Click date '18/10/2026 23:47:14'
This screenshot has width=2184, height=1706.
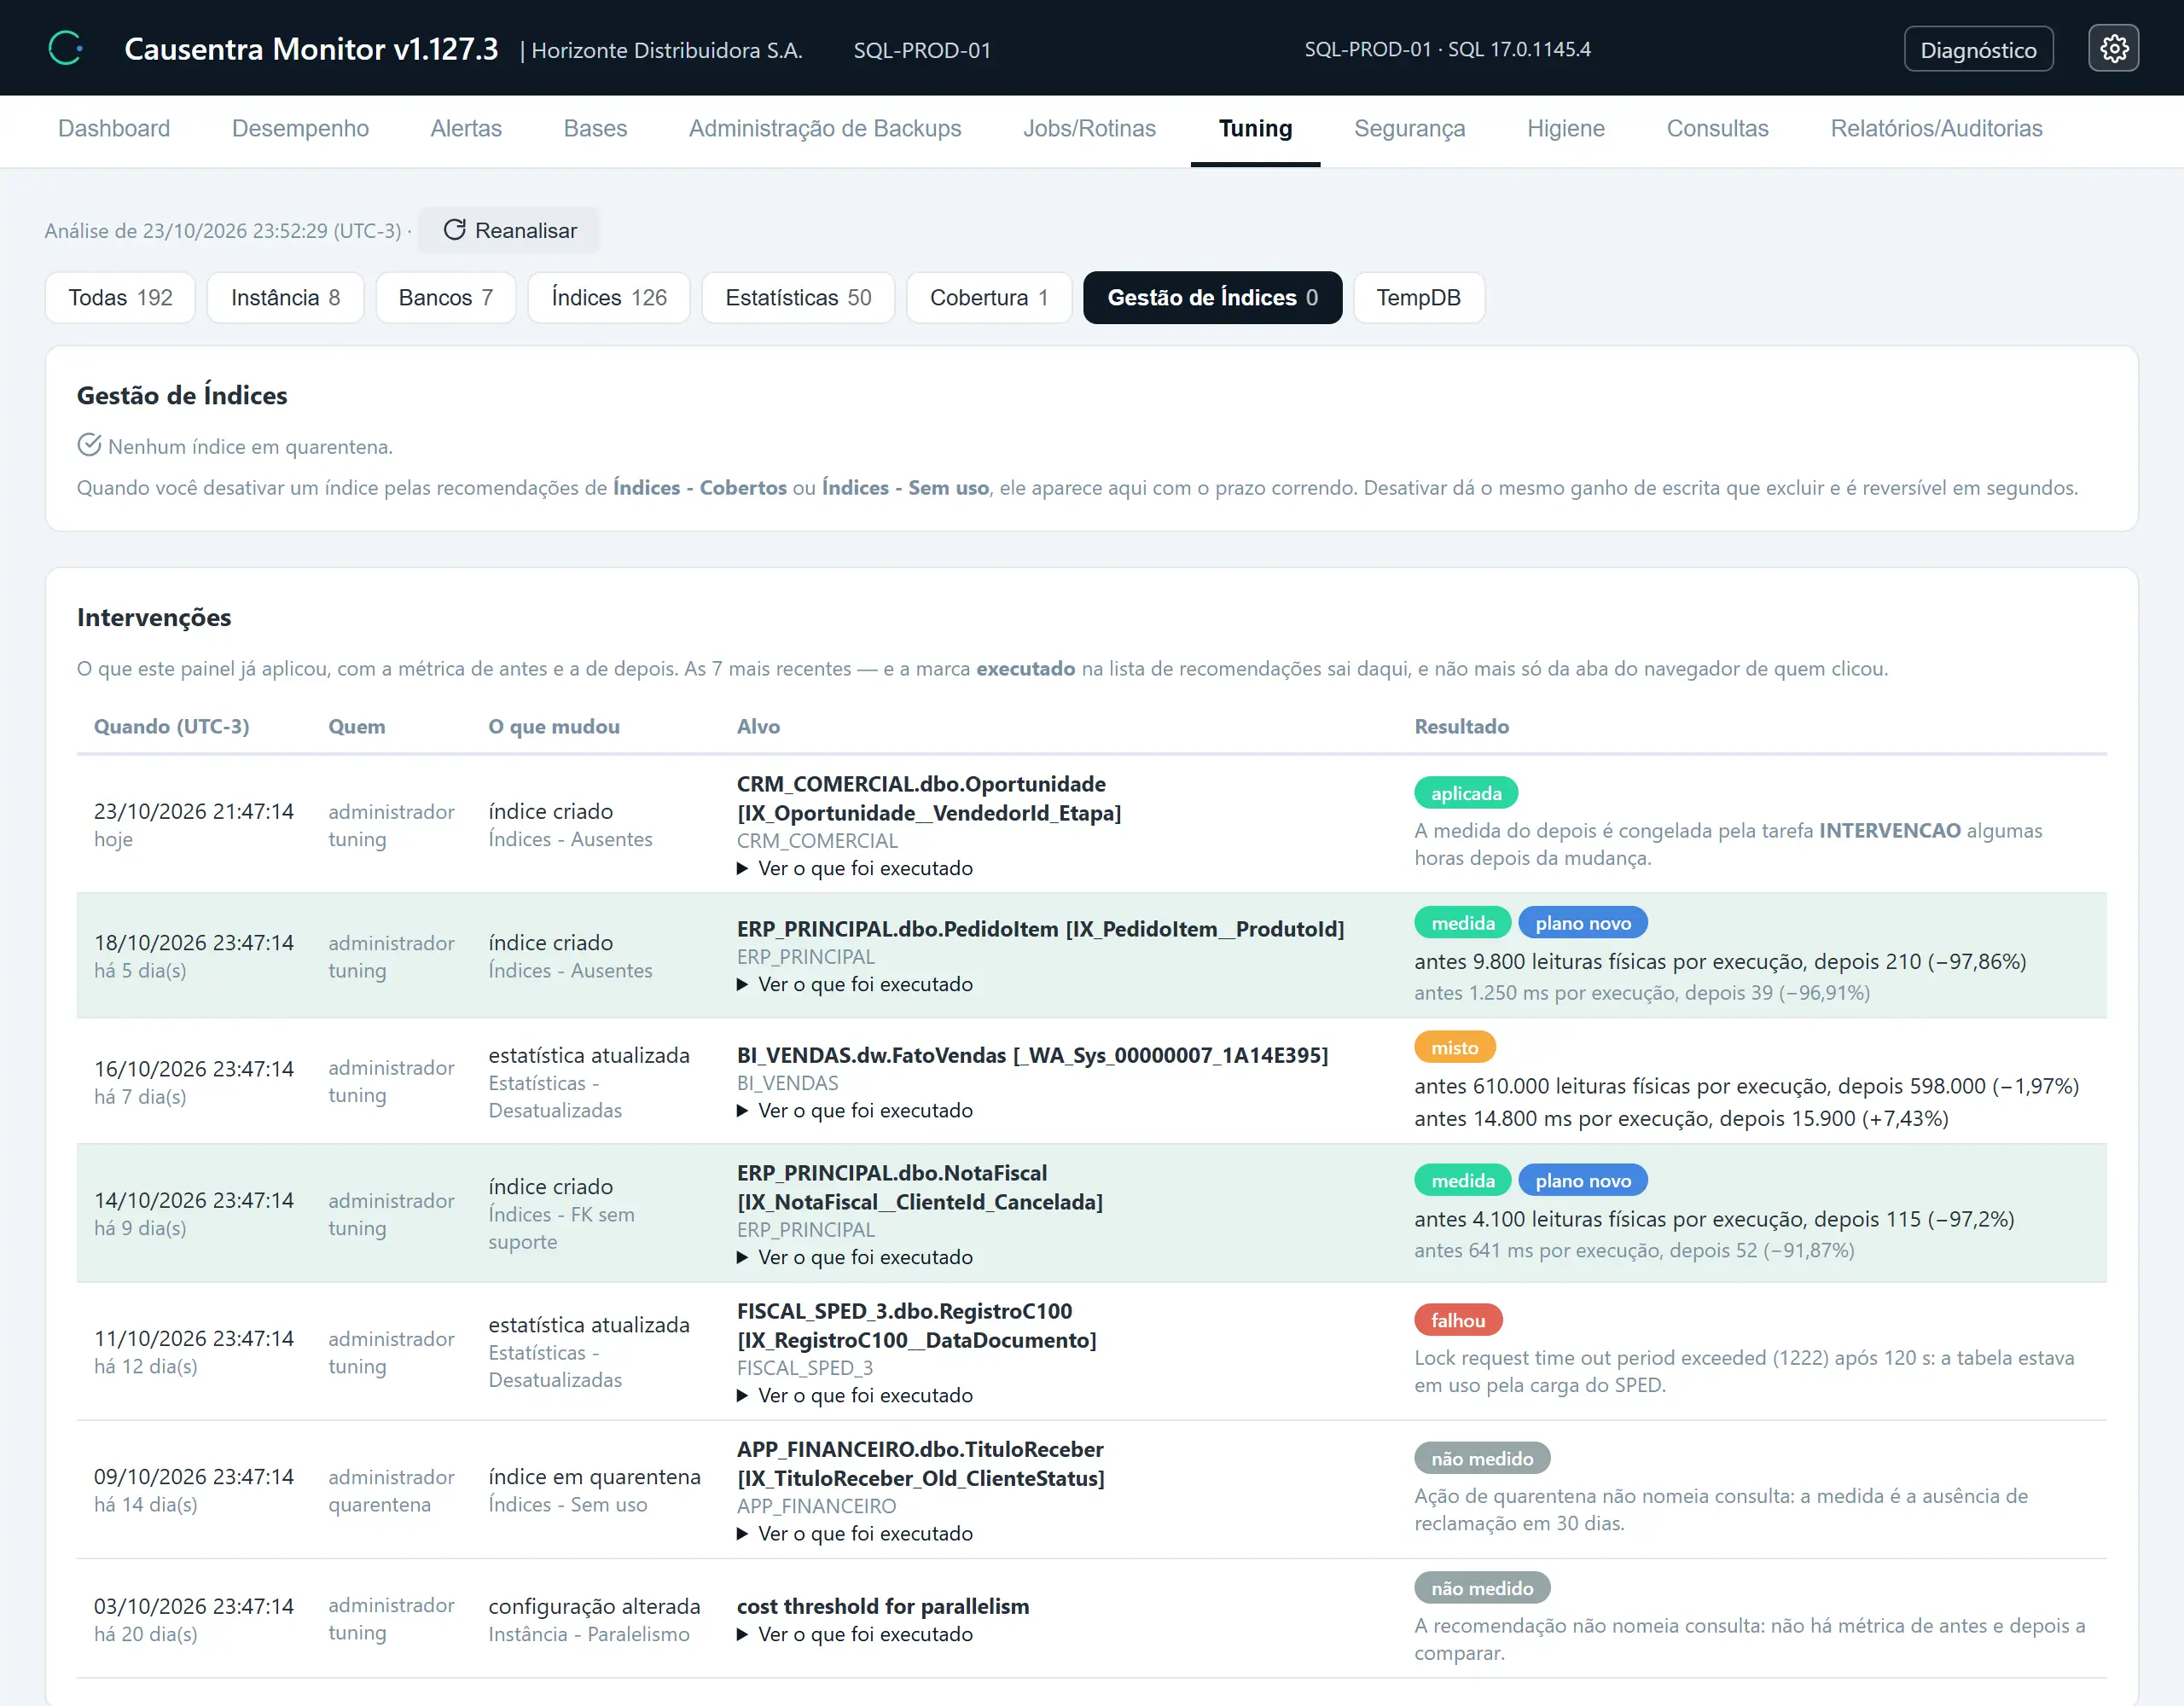[x=194, y=942]
